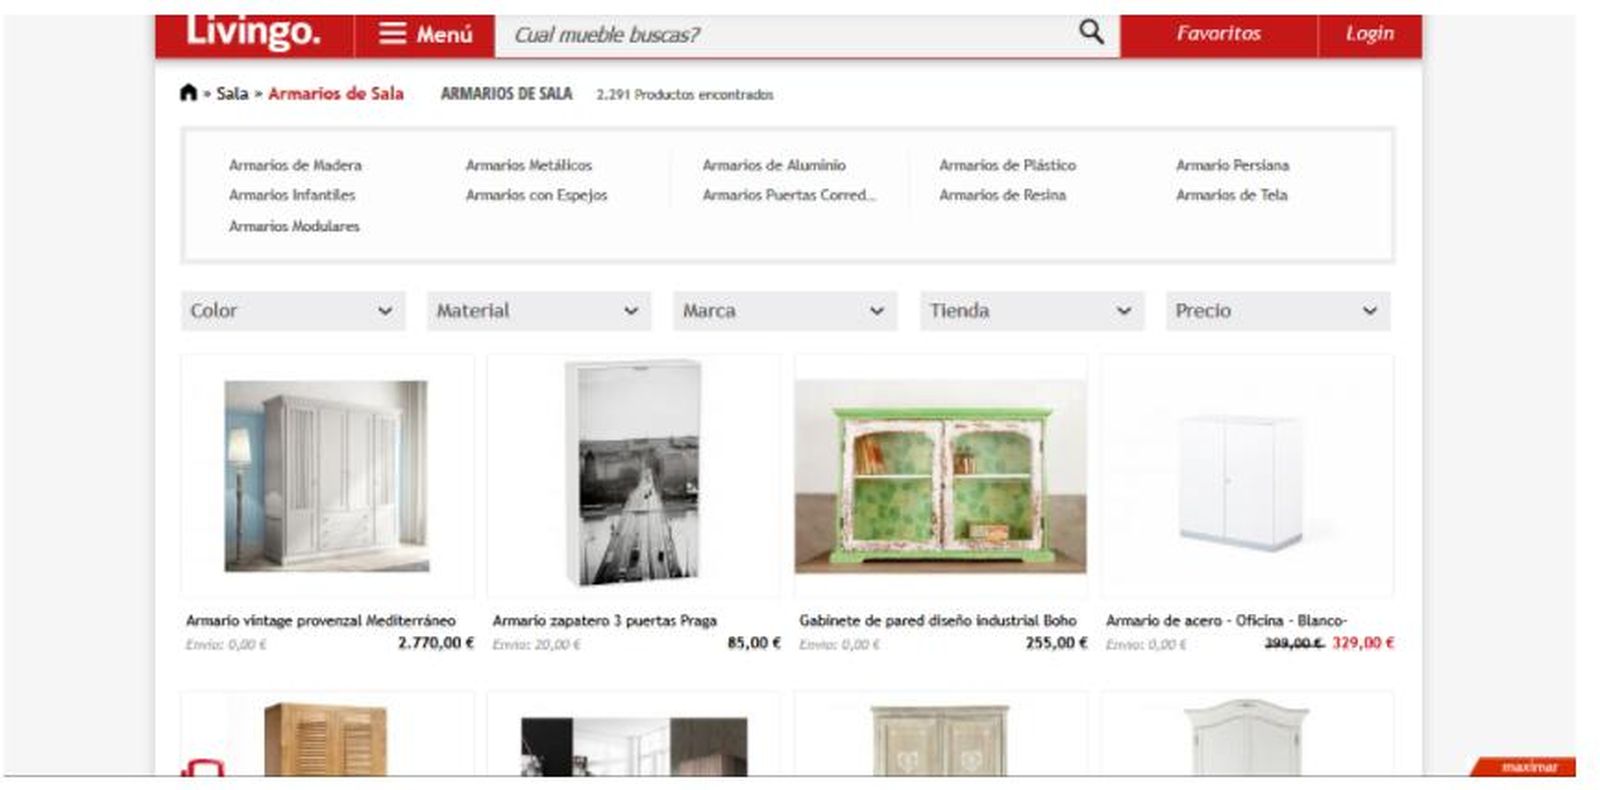
Task: Click the Login button
Action: (x=1369, y=34)
